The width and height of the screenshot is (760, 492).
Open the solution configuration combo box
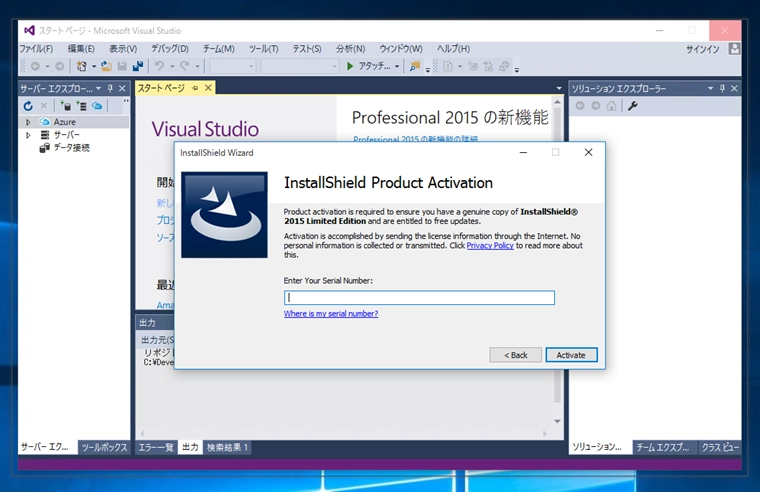coord(233,66)
